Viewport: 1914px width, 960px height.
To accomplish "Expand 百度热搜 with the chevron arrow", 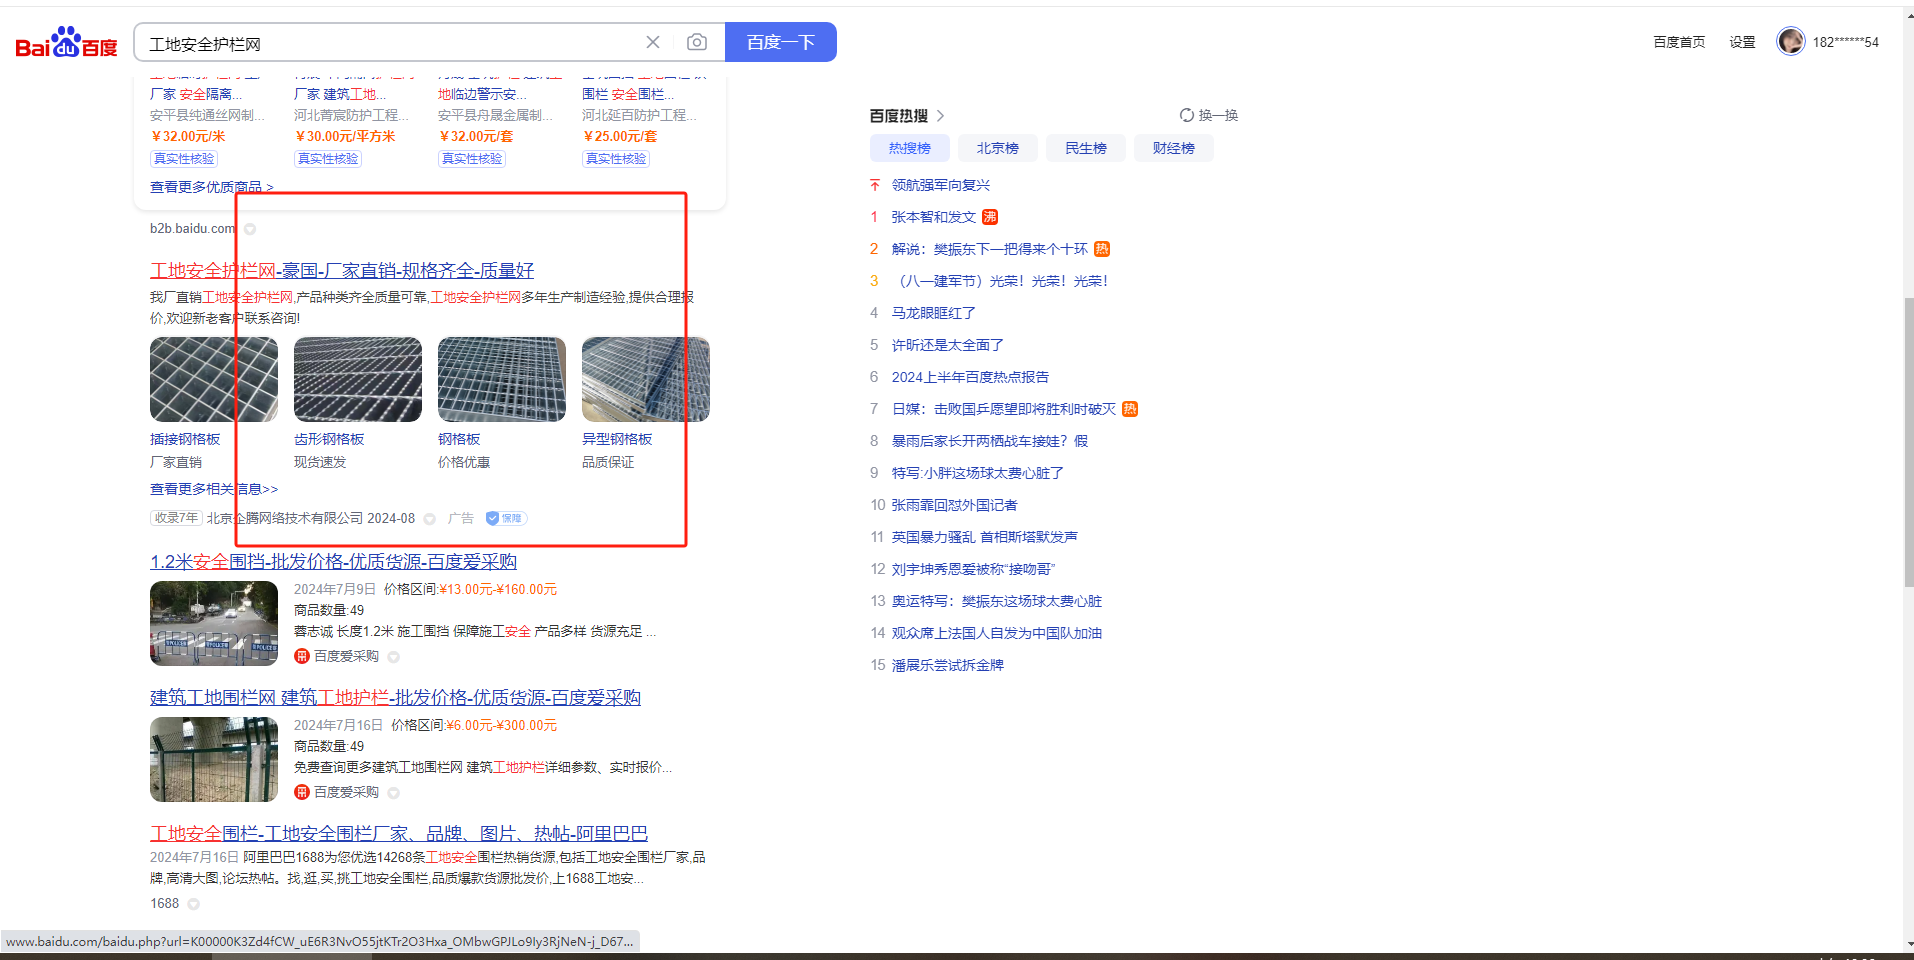I will (x=941, y=116).
